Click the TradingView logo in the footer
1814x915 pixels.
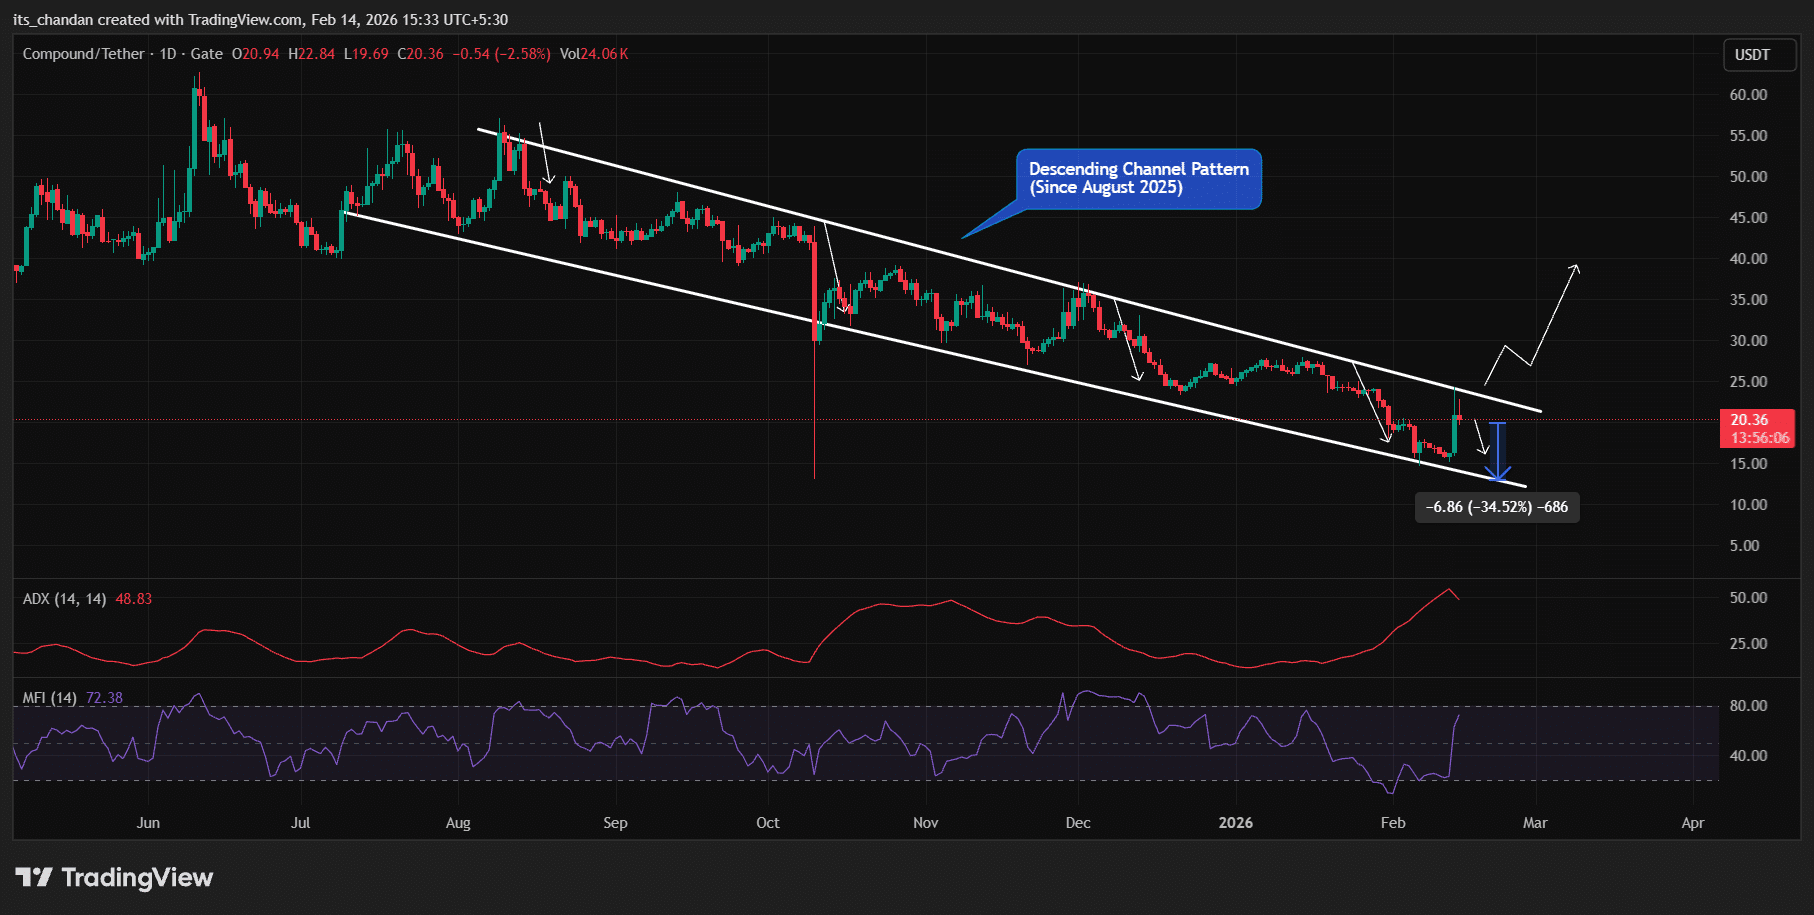point(114,878)
